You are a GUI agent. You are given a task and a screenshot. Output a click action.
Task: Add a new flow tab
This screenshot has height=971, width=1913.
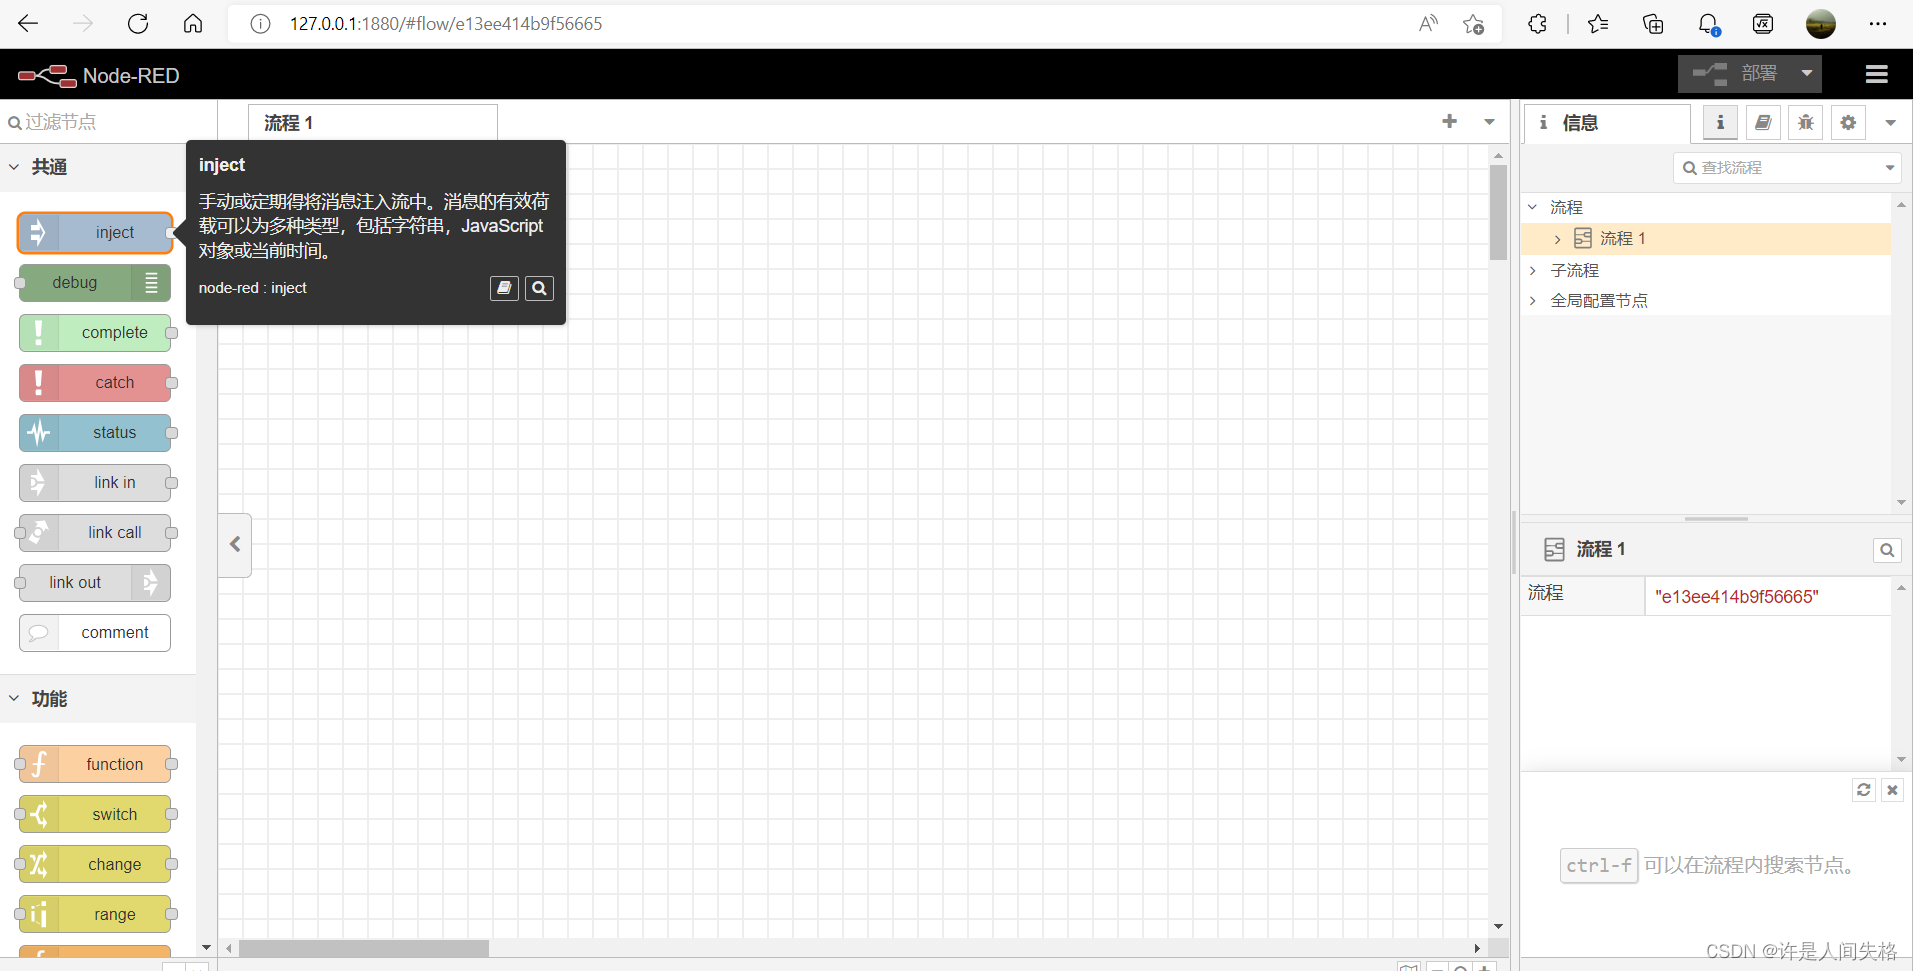point(1450,122)
